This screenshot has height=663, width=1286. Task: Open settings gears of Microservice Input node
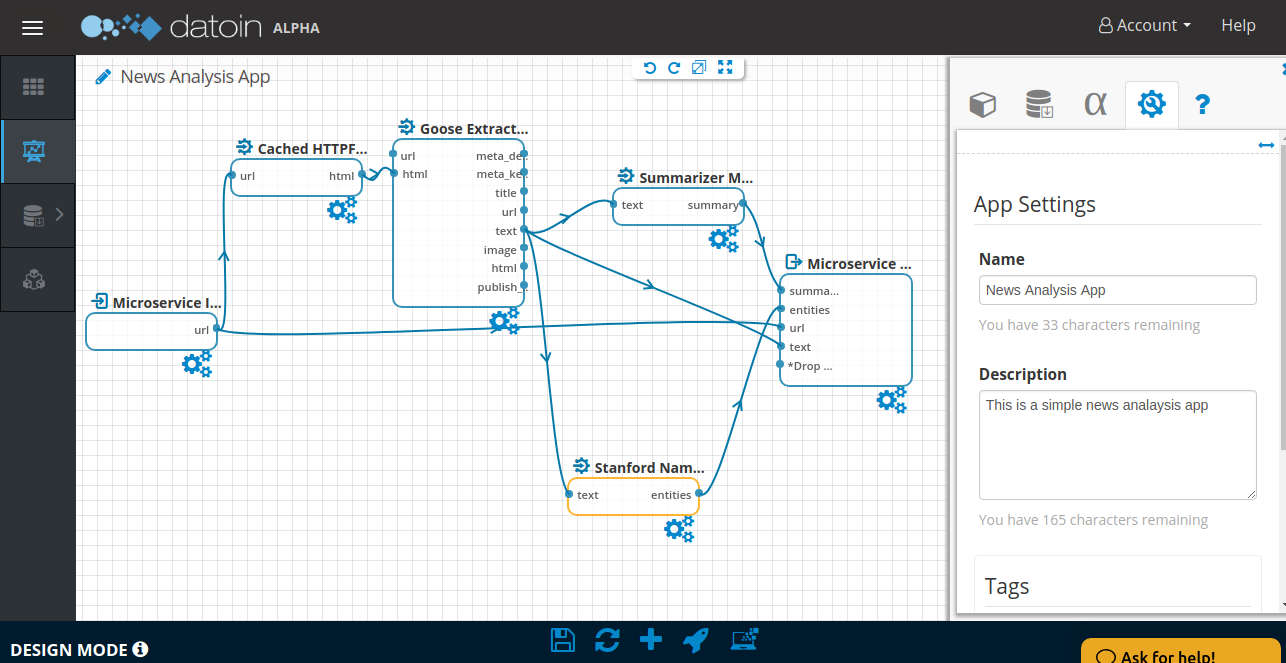197,364
